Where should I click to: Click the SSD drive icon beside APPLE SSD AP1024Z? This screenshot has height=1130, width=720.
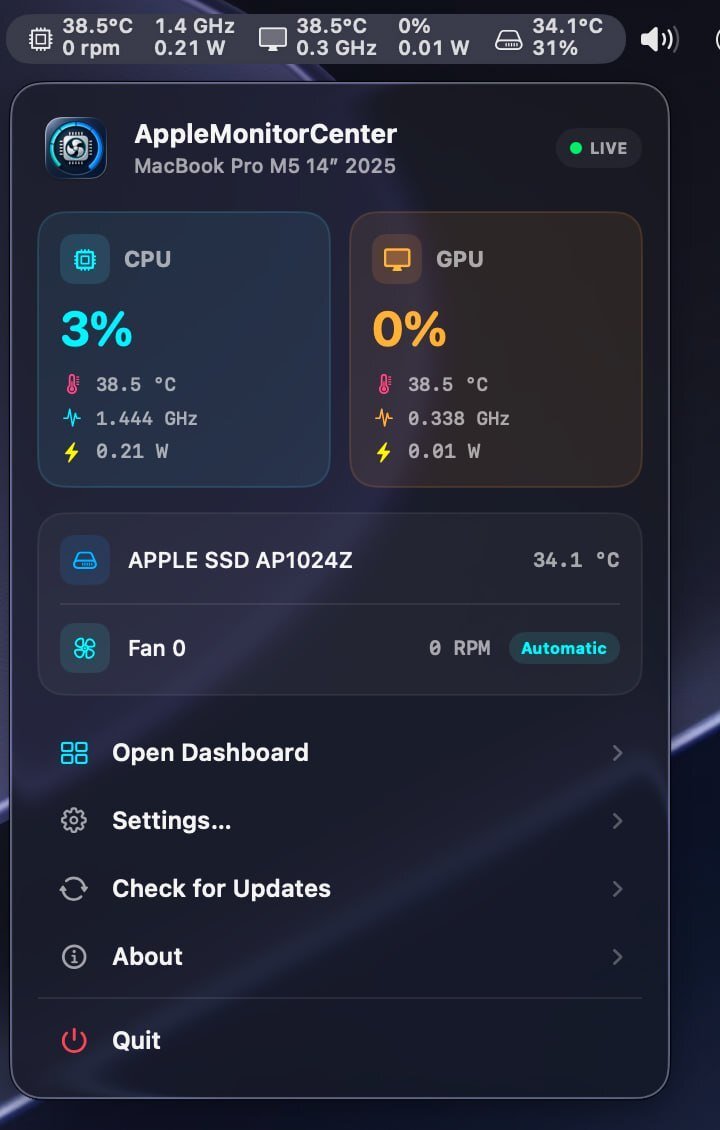[x=85, y=560]
